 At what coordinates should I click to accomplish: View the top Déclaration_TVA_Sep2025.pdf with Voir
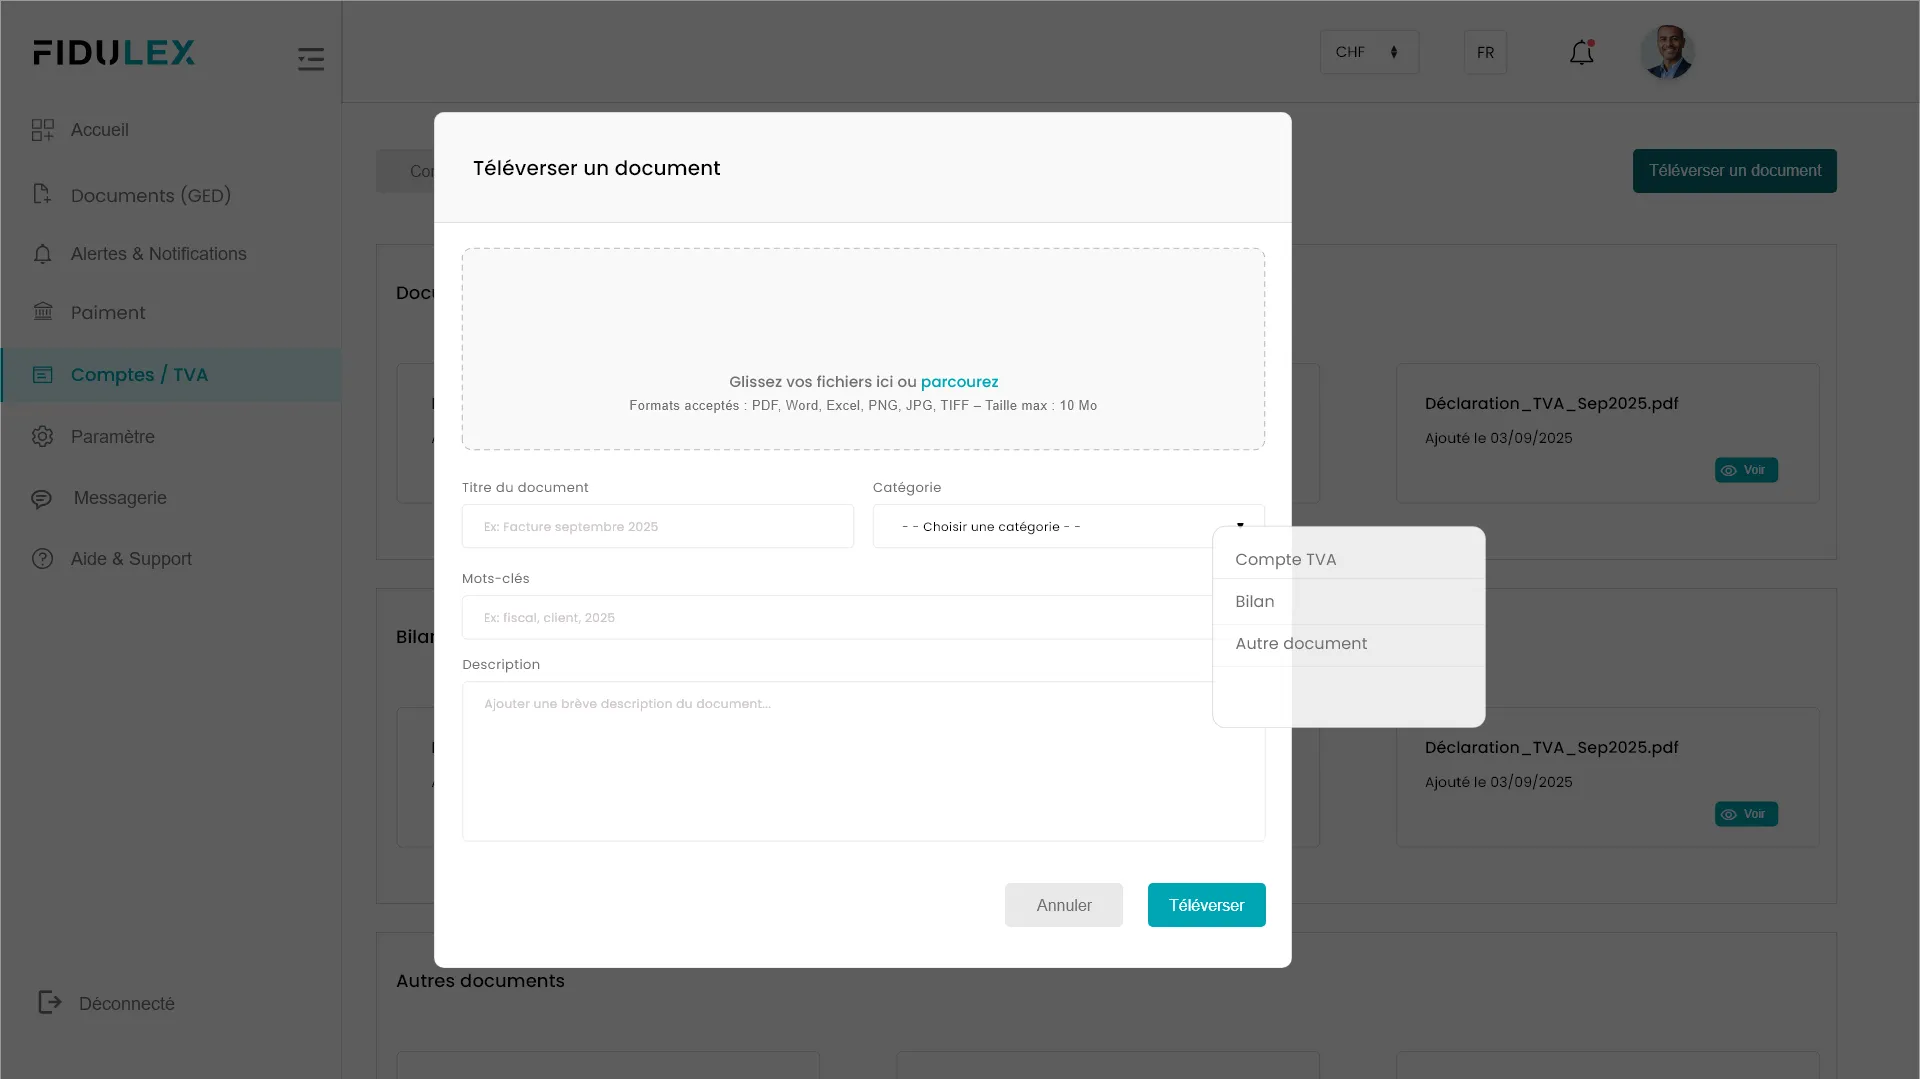tap(1746, 470)
